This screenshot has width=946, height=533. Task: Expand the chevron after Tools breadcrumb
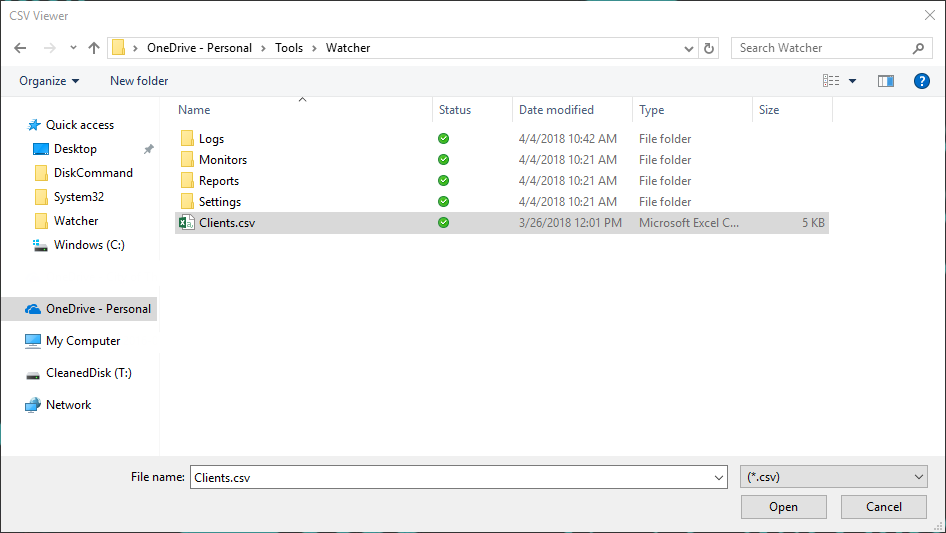(314, 48)
